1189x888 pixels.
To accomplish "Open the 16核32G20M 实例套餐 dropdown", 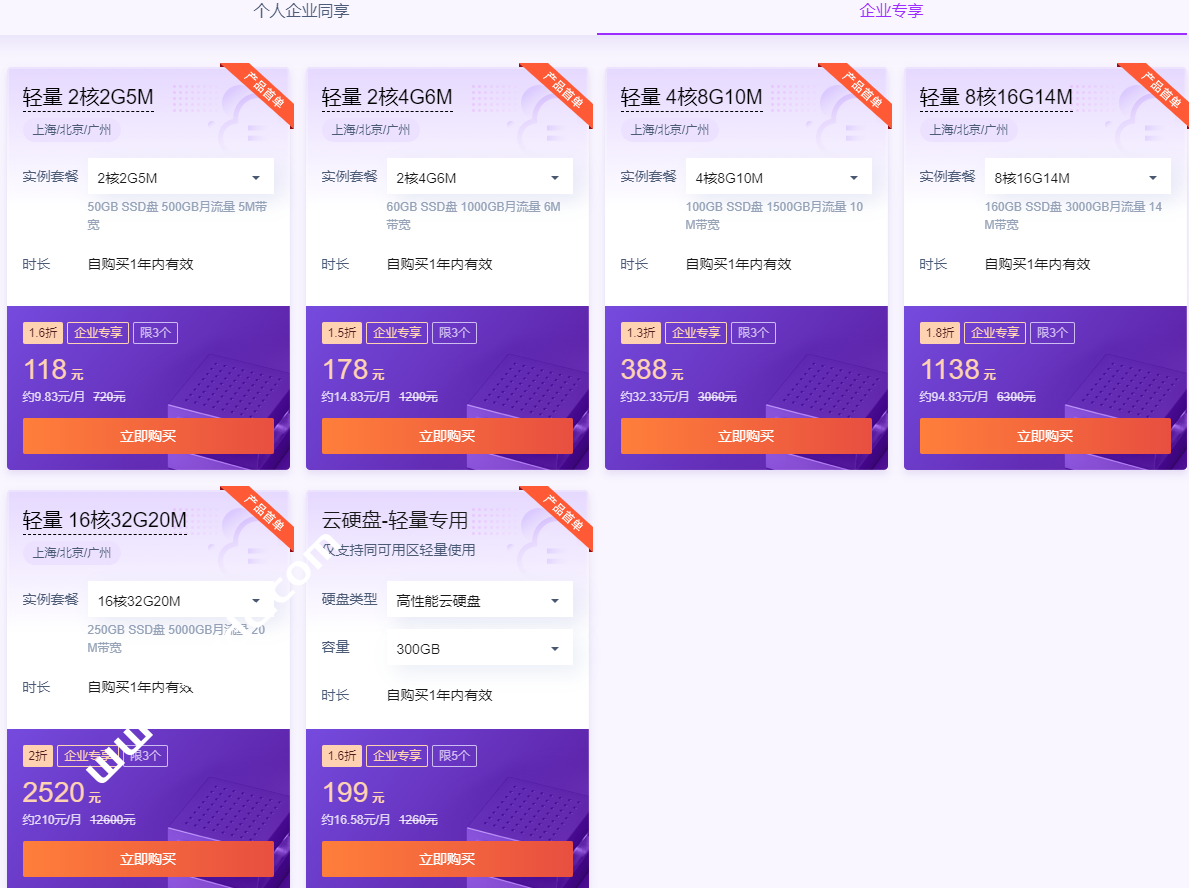I will coord(180,601).
